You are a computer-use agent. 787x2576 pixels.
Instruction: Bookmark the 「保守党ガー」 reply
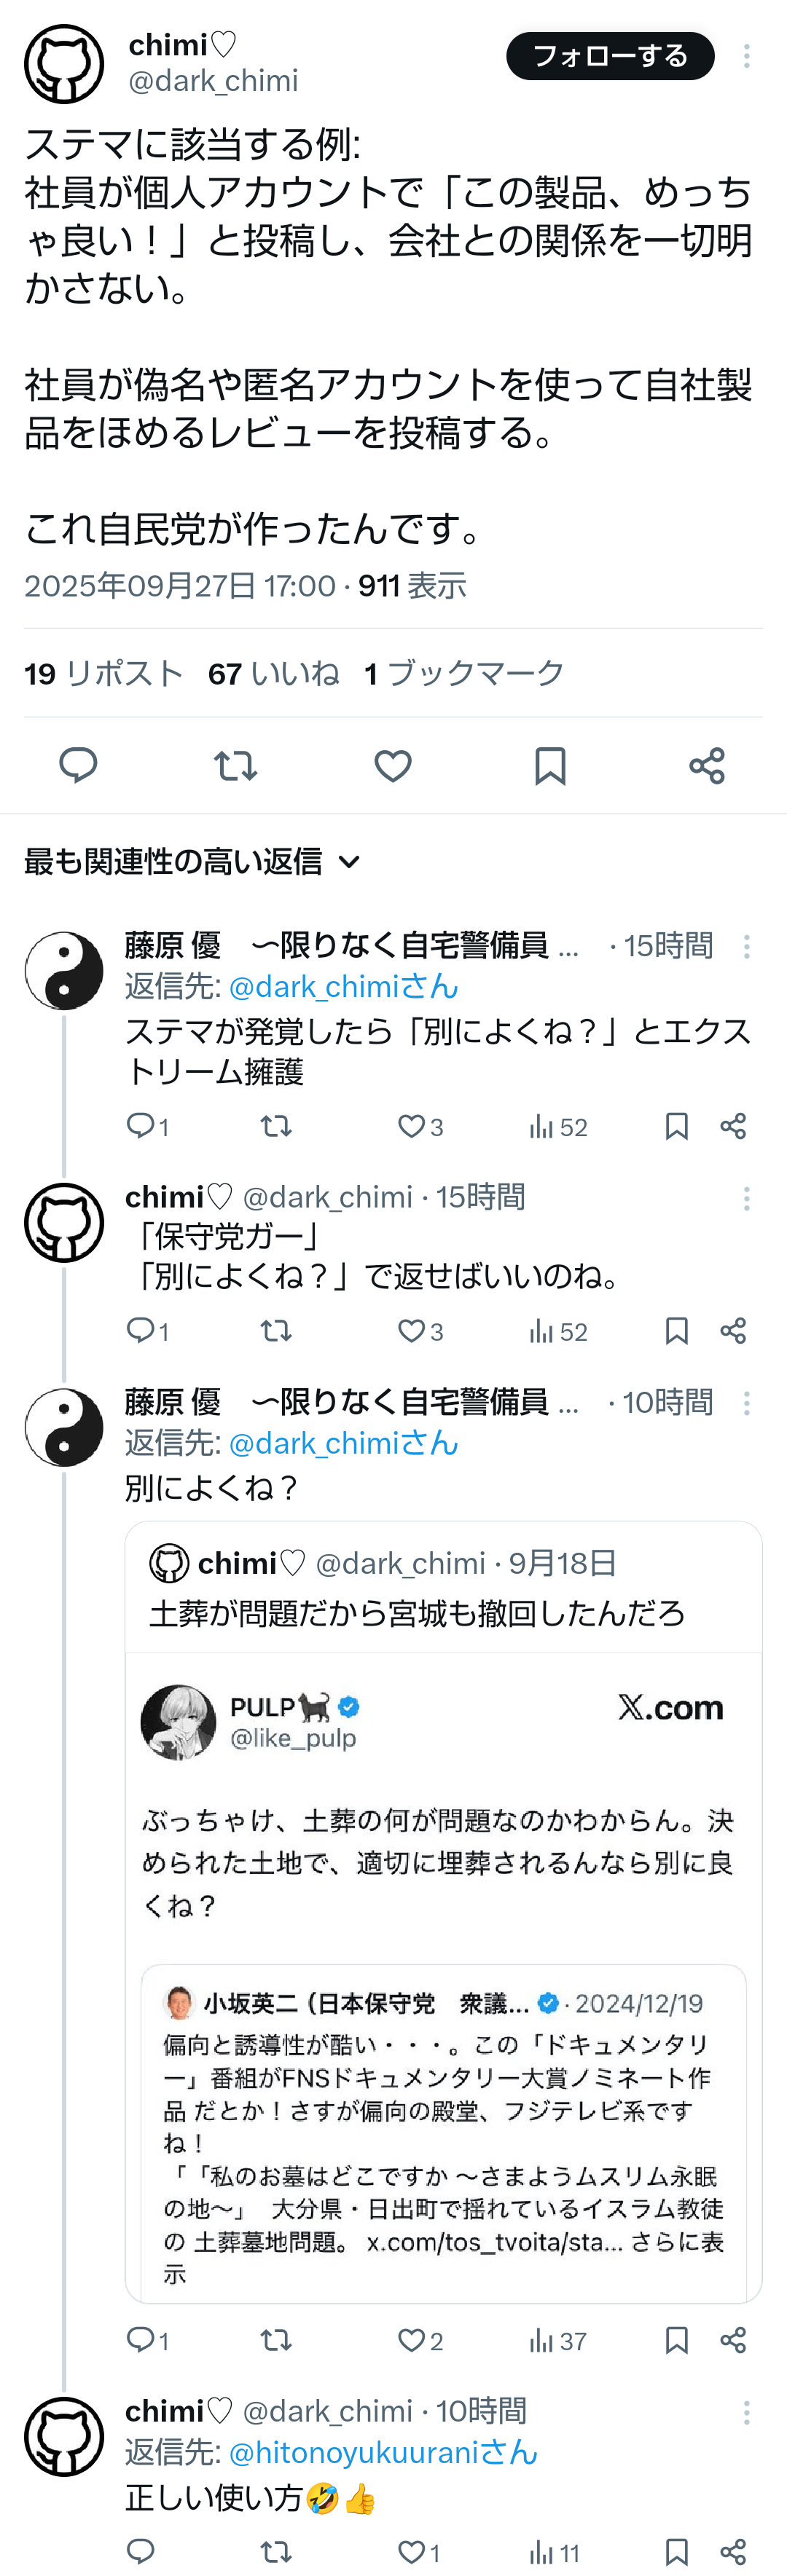click(x=676, y=1331)
